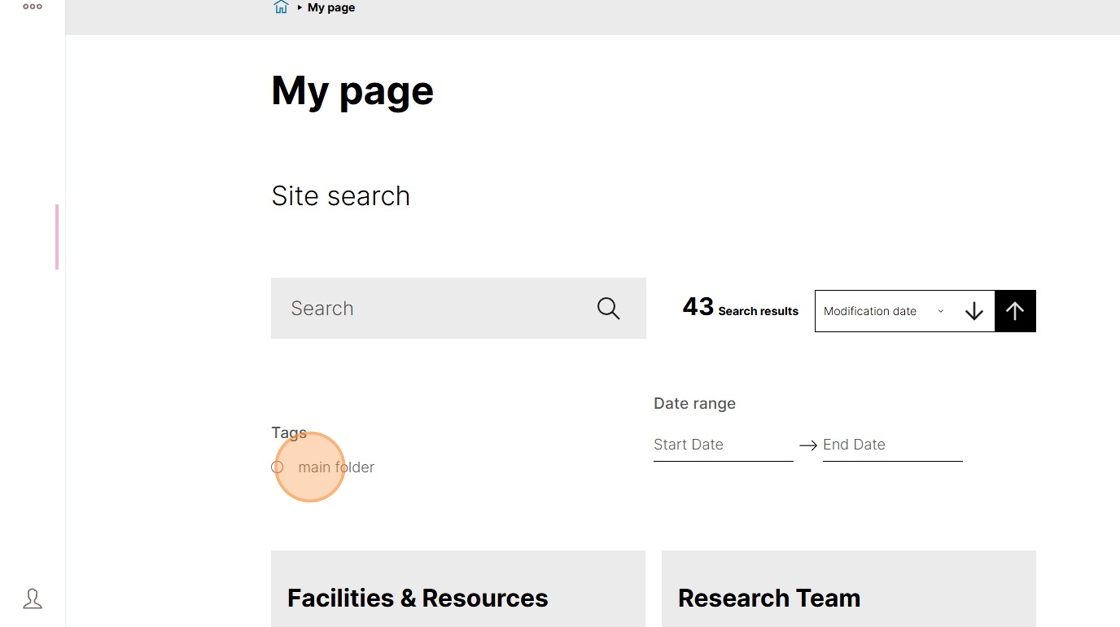The height and width of the screenshot is (627, 1120).
Task: Open the three-dots sidebar menu
Action: click(32, 6)
